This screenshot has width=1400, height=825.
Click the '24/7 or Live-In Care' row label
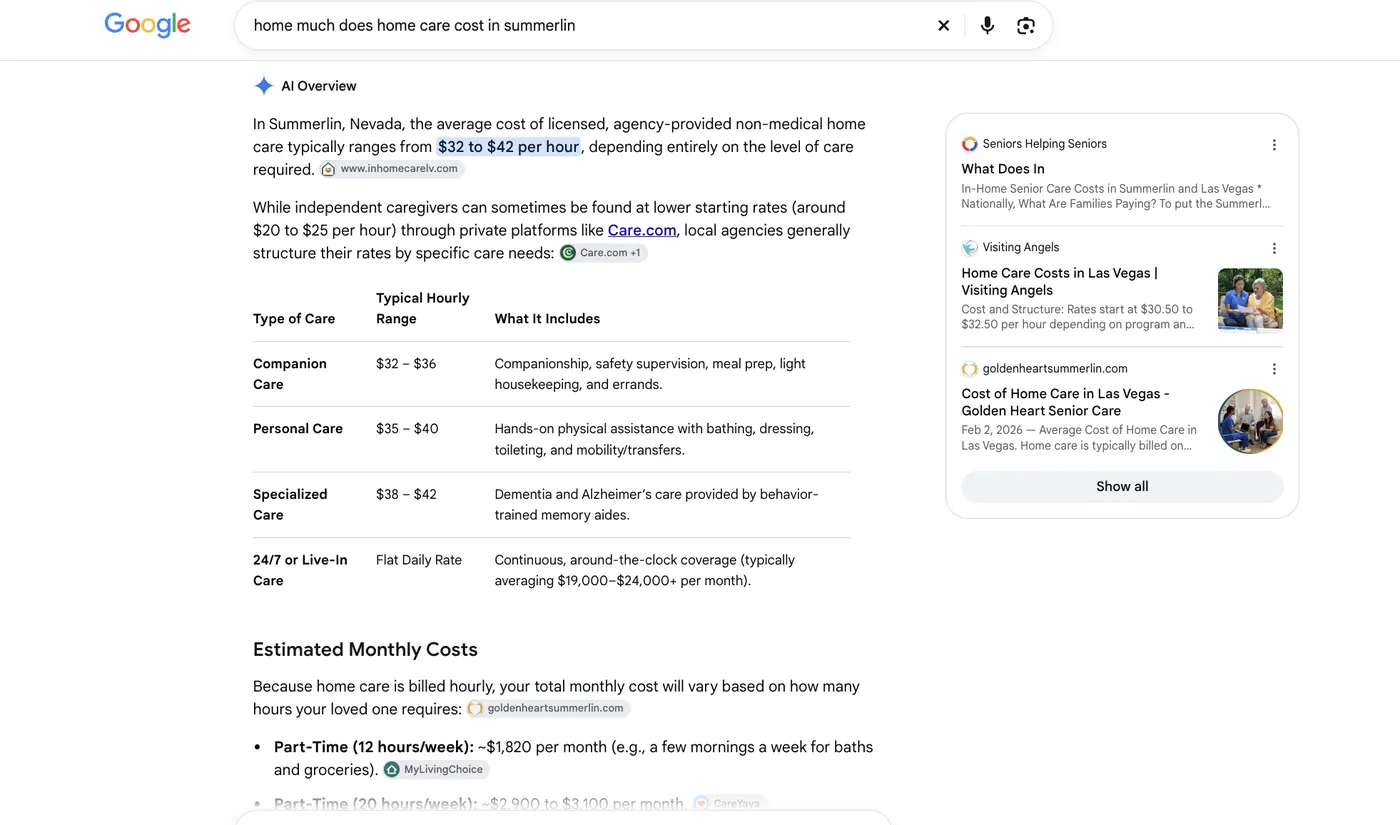(x=300, y=570)
